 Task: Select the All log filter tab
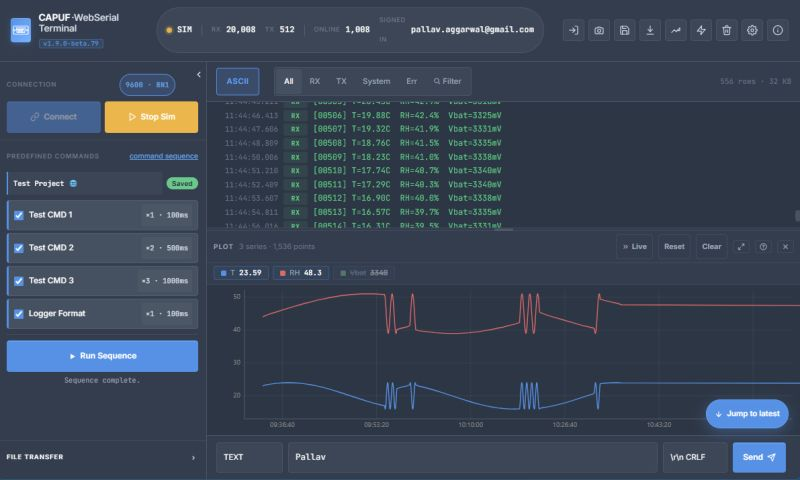289,82
